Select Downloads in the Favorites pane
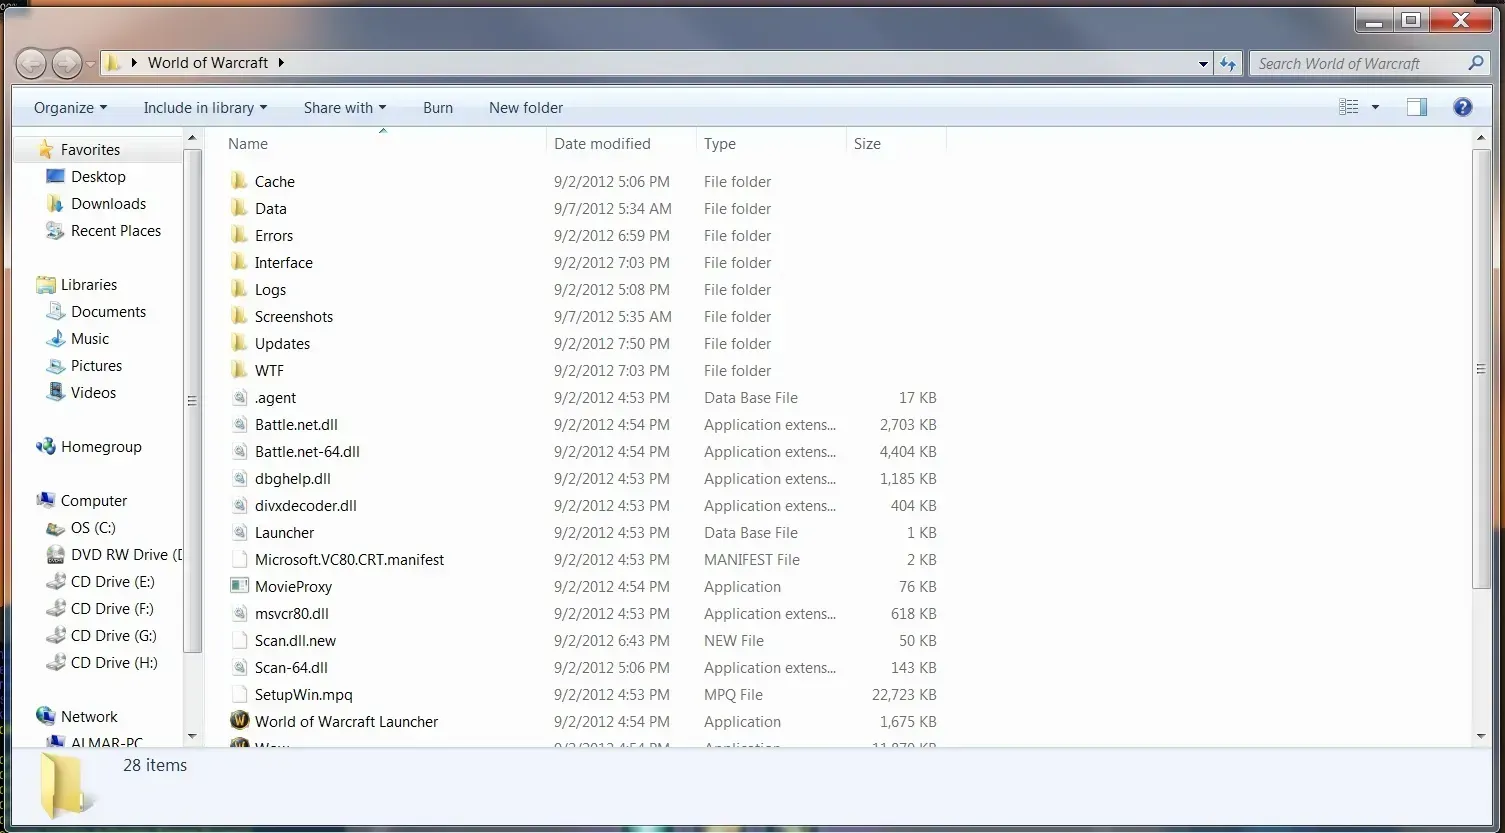Screen dimensions: 1505x833 coord(108,203)
